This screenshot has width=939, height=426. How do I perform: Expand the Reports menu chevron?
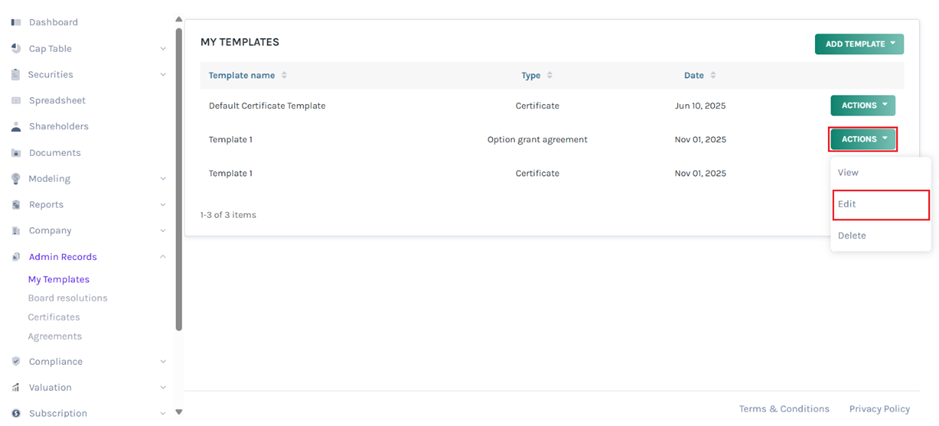click(163, 205)
